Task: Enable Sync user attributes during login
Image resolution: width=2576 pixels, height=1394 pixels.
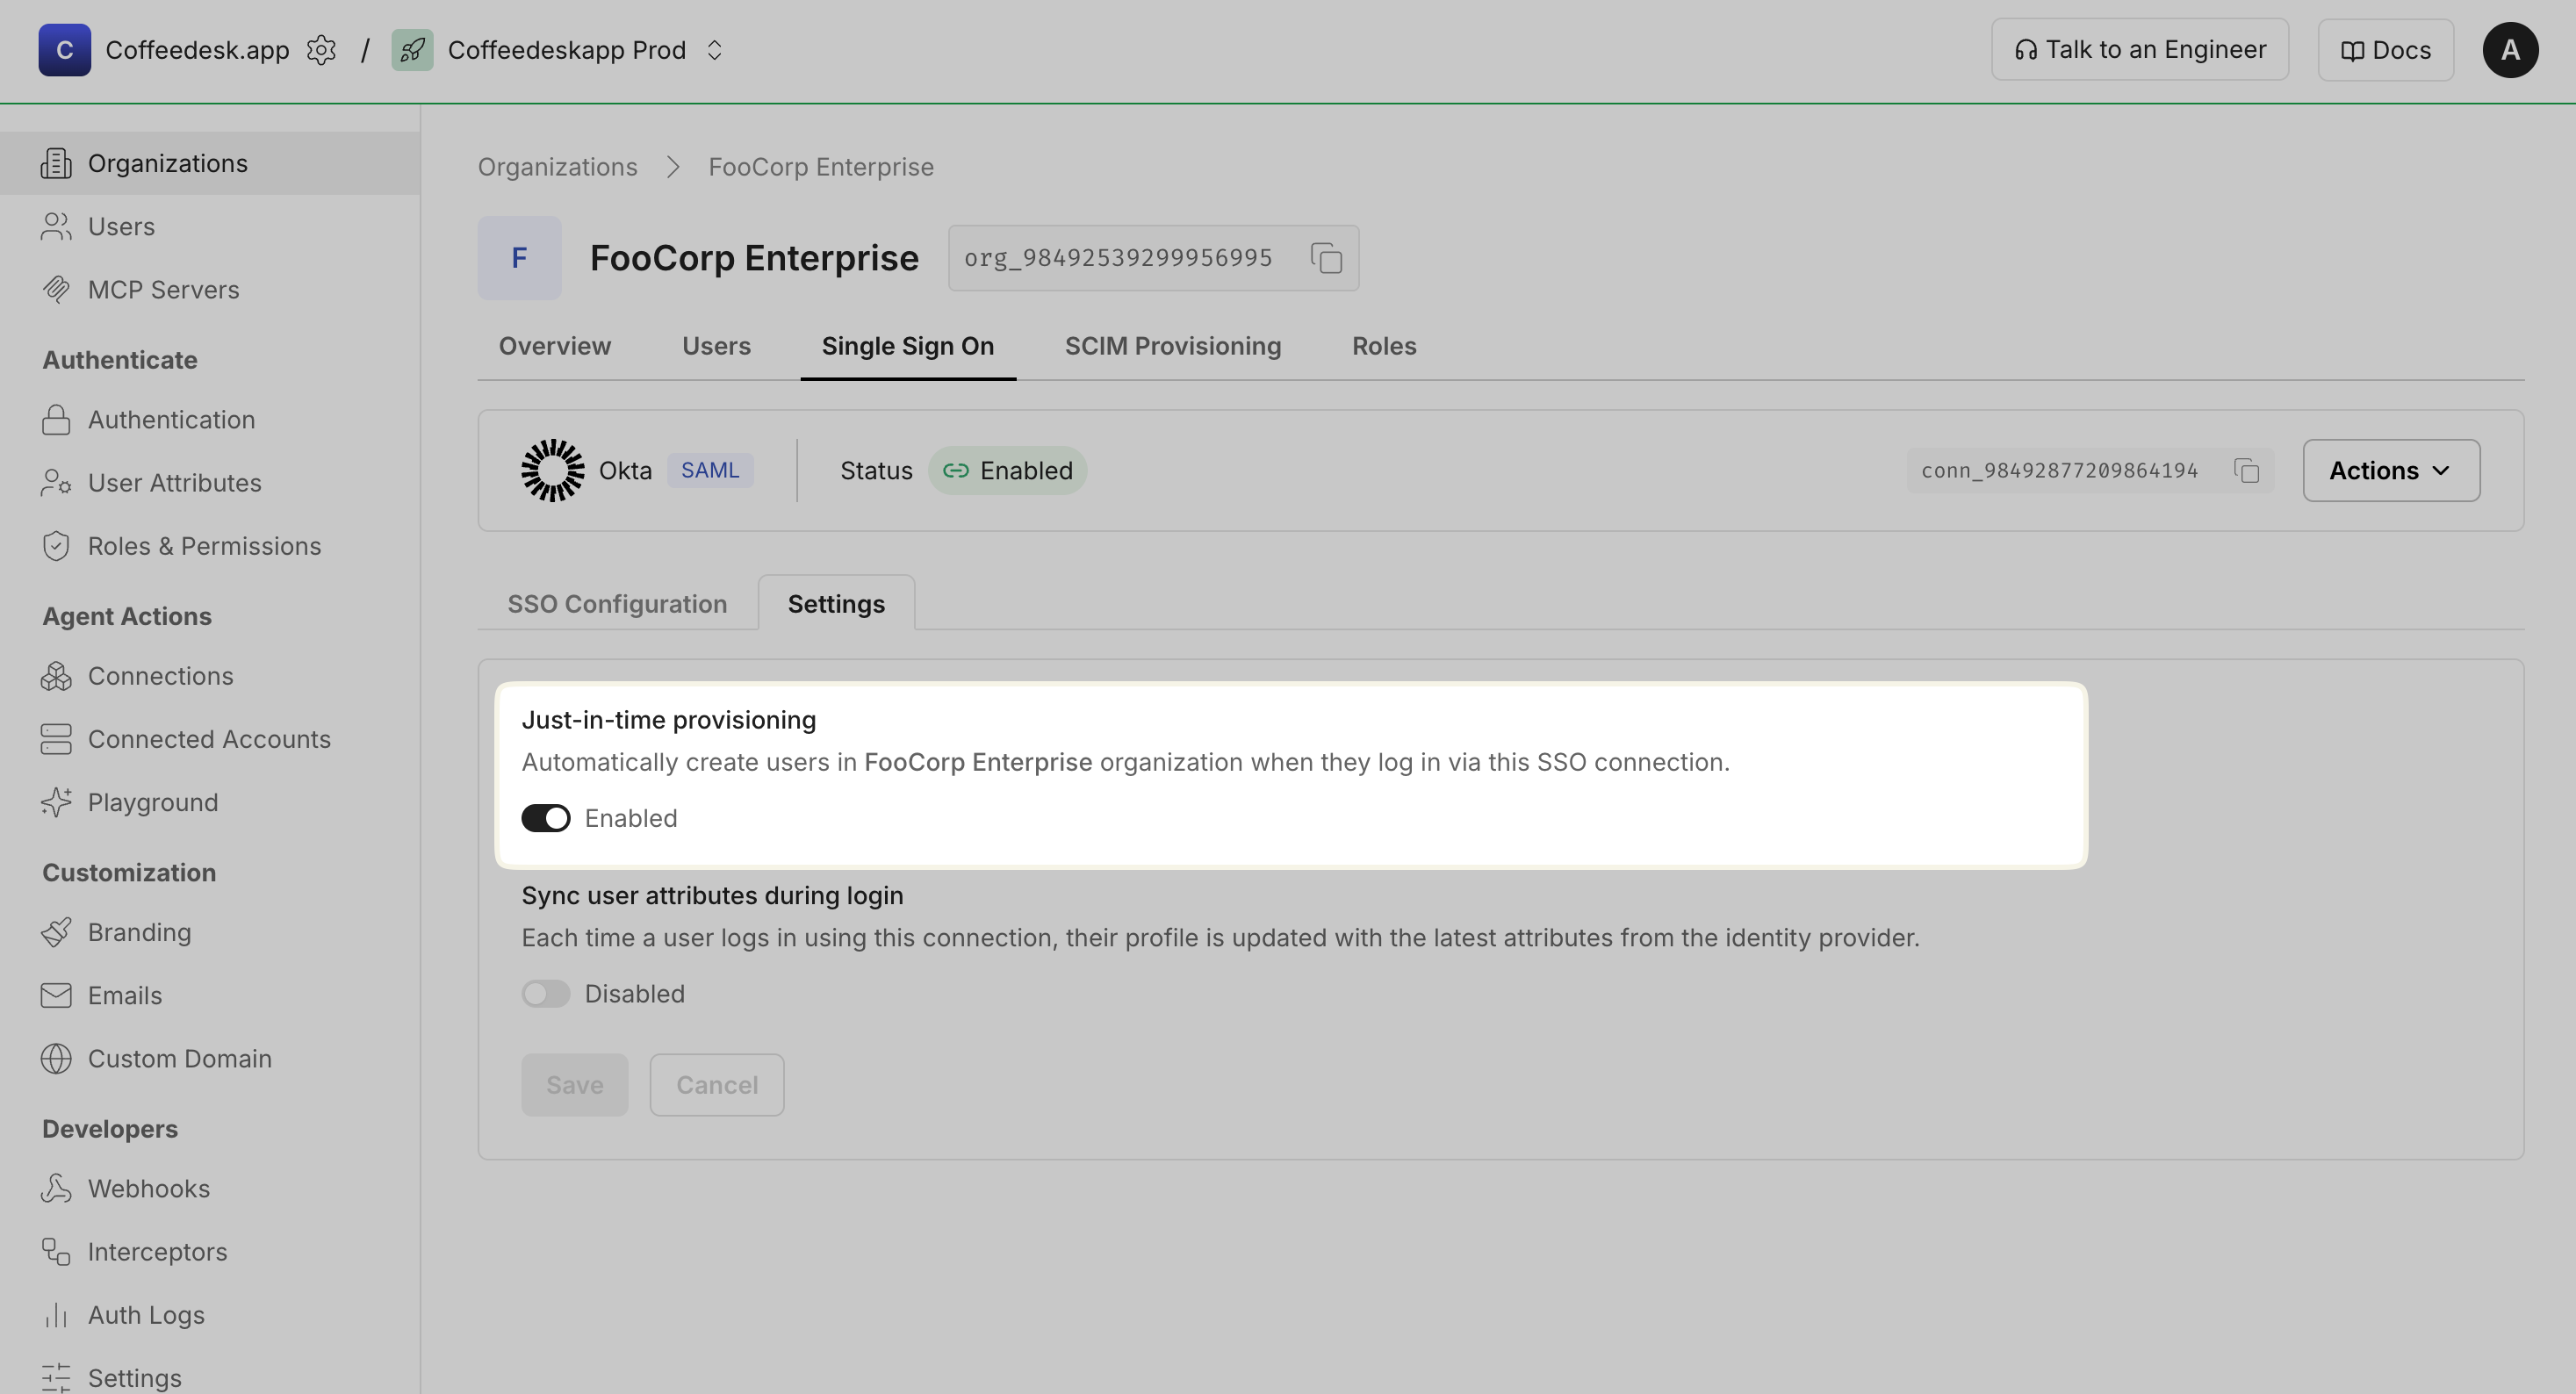Action: click(546, 994)
